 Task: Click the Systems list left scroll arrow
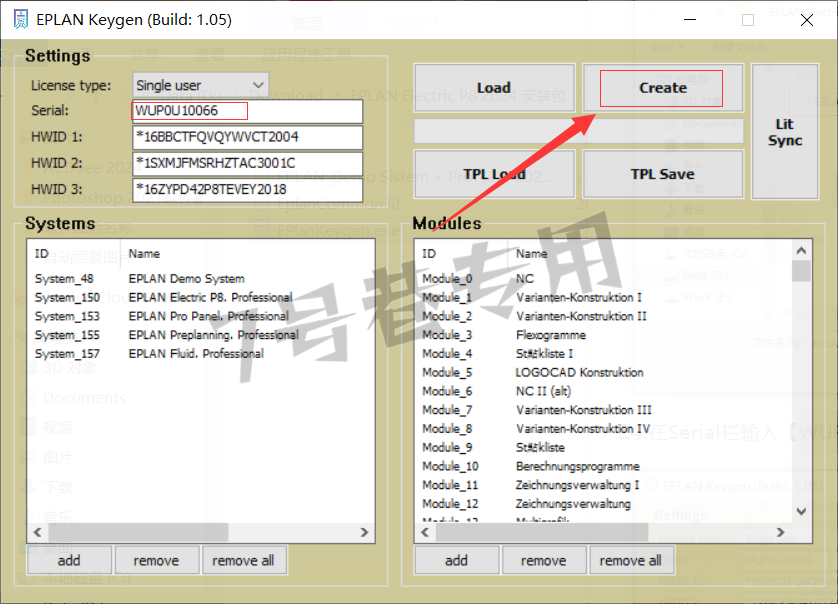pos(37,532)
